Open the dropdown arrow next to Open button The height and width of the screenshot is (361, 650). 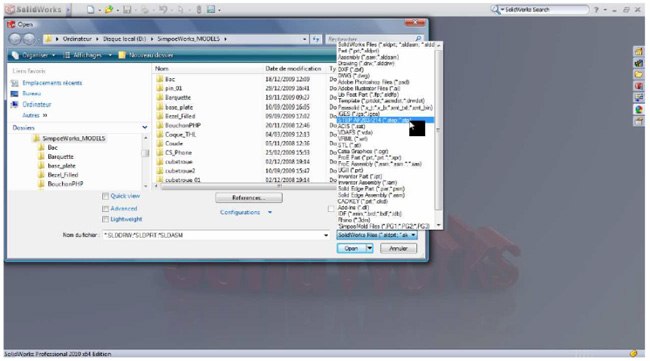tap(369, 248)
